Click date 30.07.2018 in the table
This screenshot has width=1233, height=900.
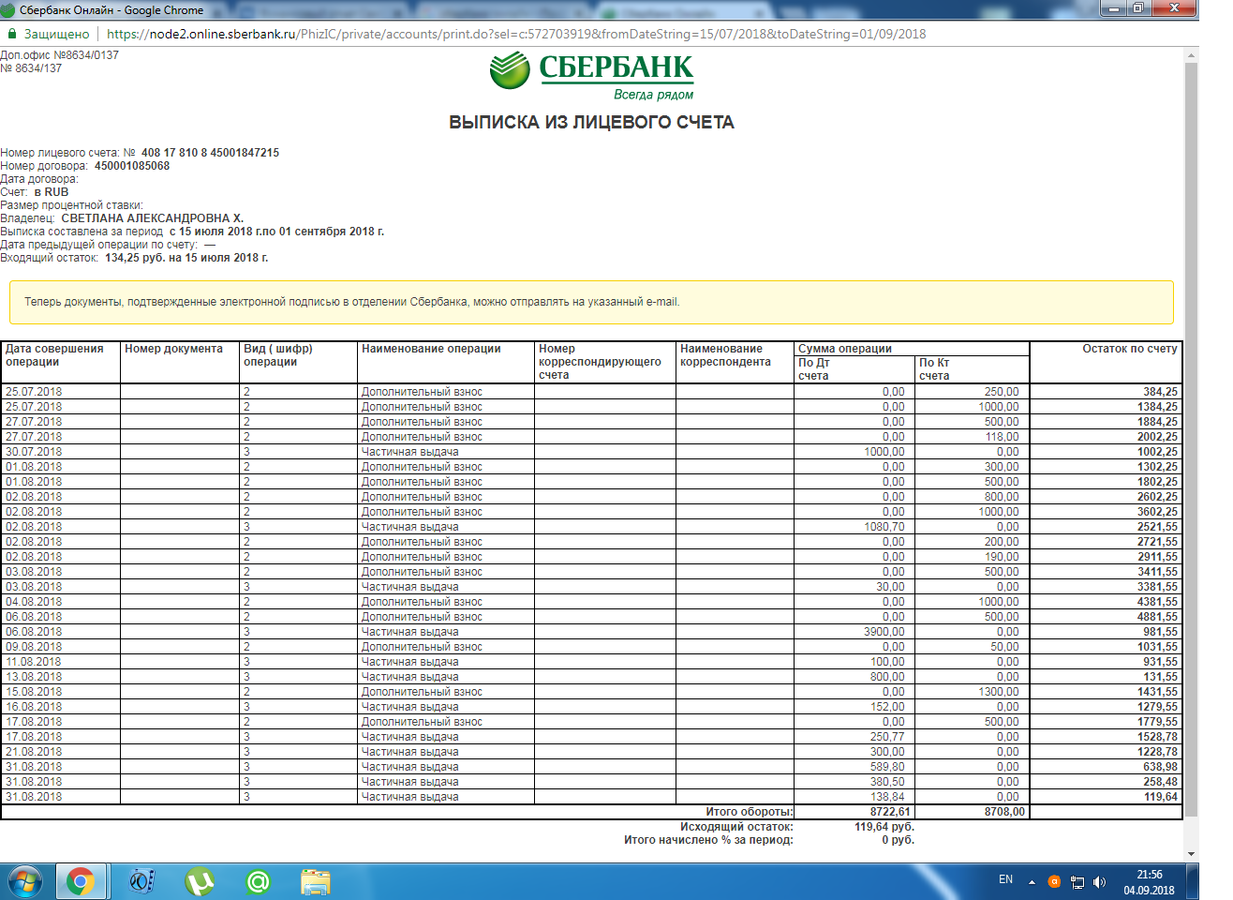[x=33, y=452]
